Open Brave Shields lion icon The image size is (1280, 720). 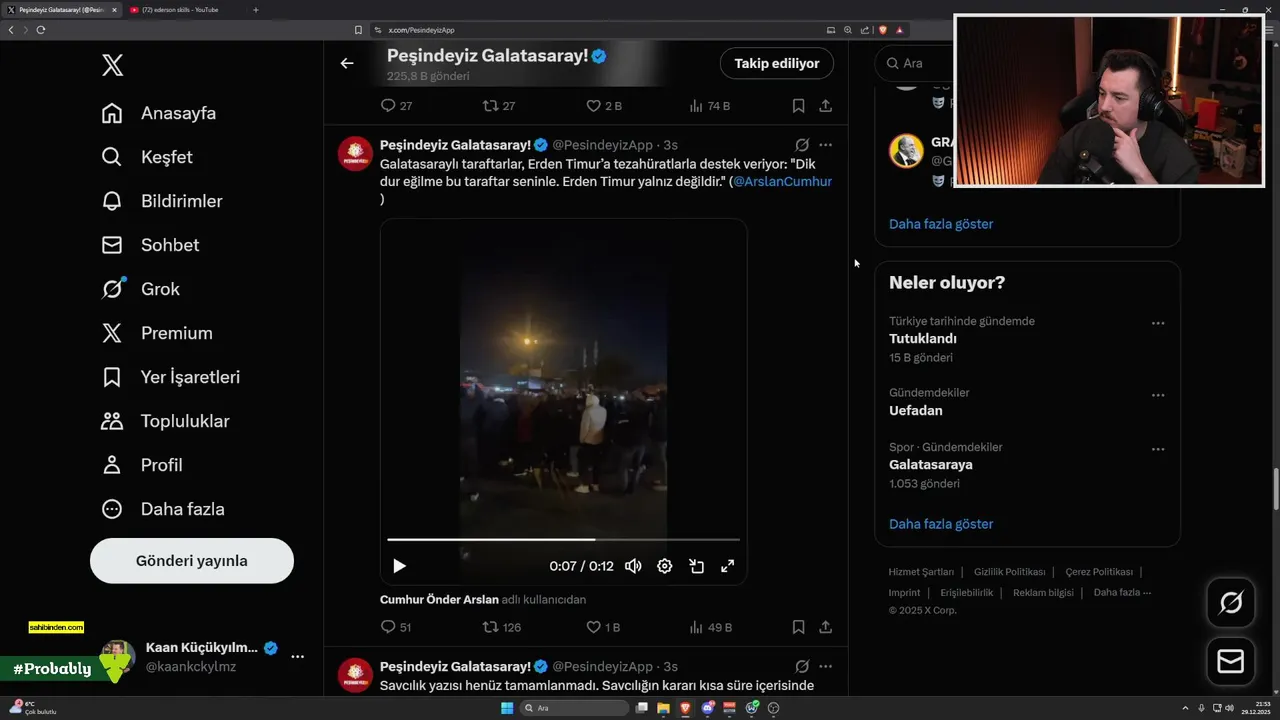(x=882, y=30)
